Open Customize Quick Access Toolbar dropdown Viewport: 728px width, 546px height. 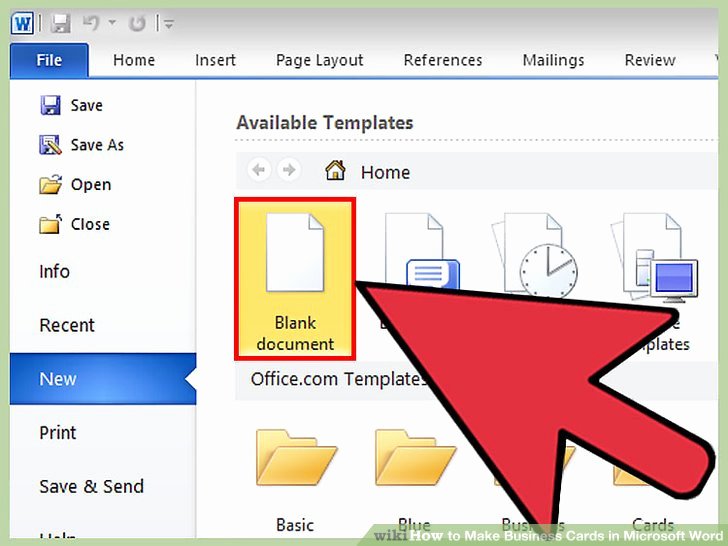(x=169, y=23)
